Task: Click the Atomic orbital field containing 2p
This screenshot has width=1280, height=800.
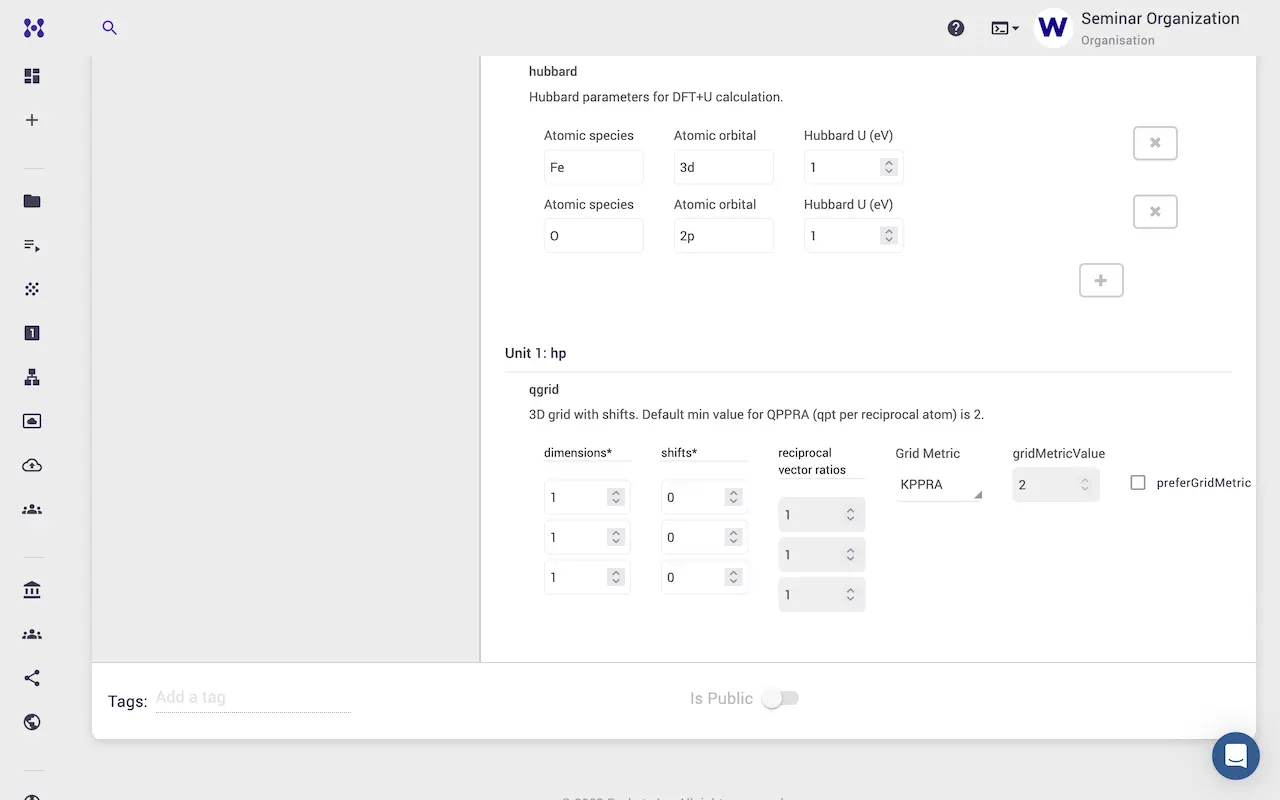Action: tap(722, 237)
